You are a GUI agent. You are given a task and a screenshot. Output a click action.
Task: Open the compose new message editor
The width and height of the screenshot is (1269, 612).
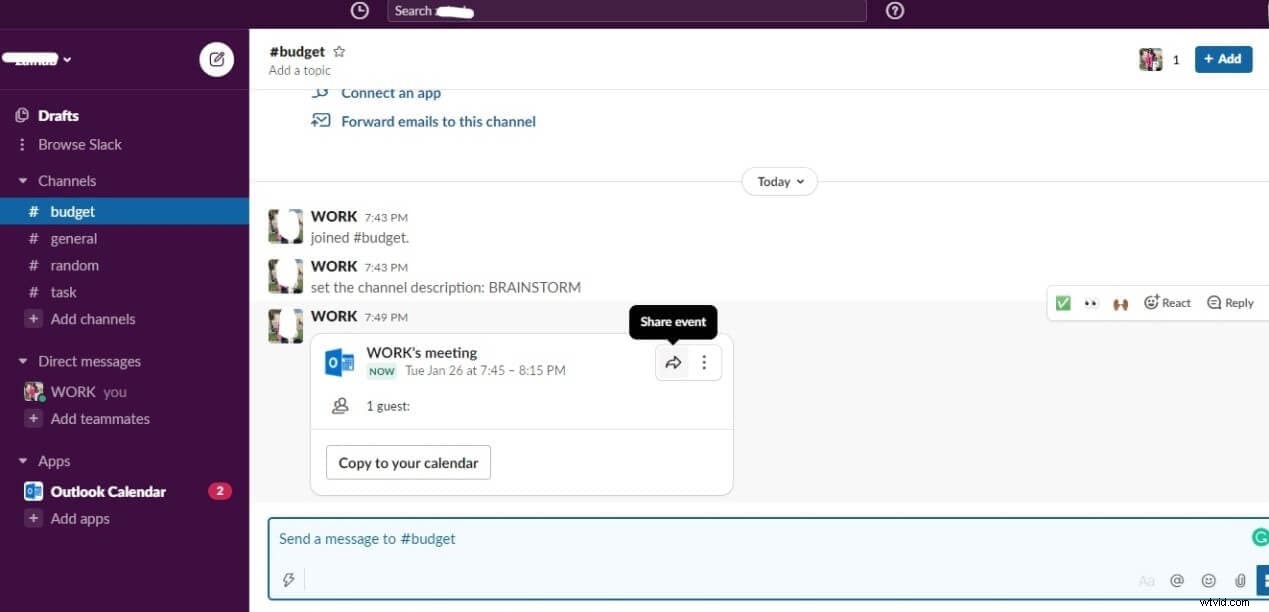point(216,59)
